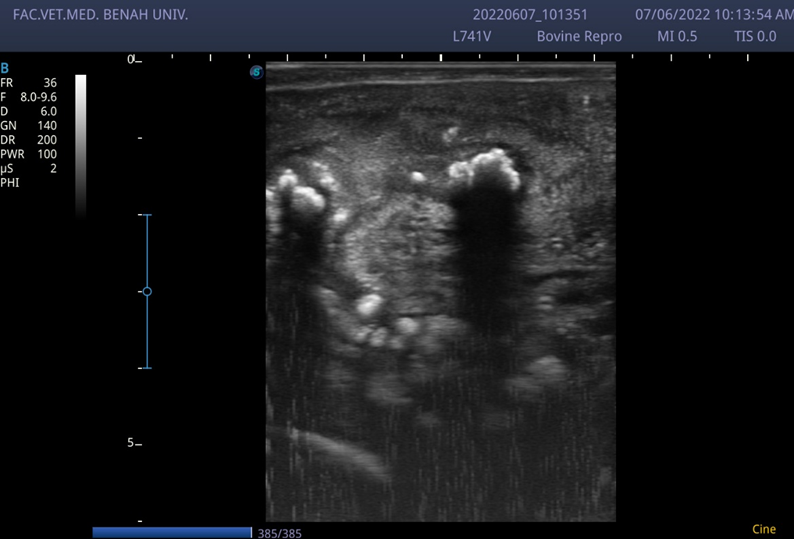Select the depth D 6.0 parameter
Screen dimensions: 794x539
coord(29,111)
